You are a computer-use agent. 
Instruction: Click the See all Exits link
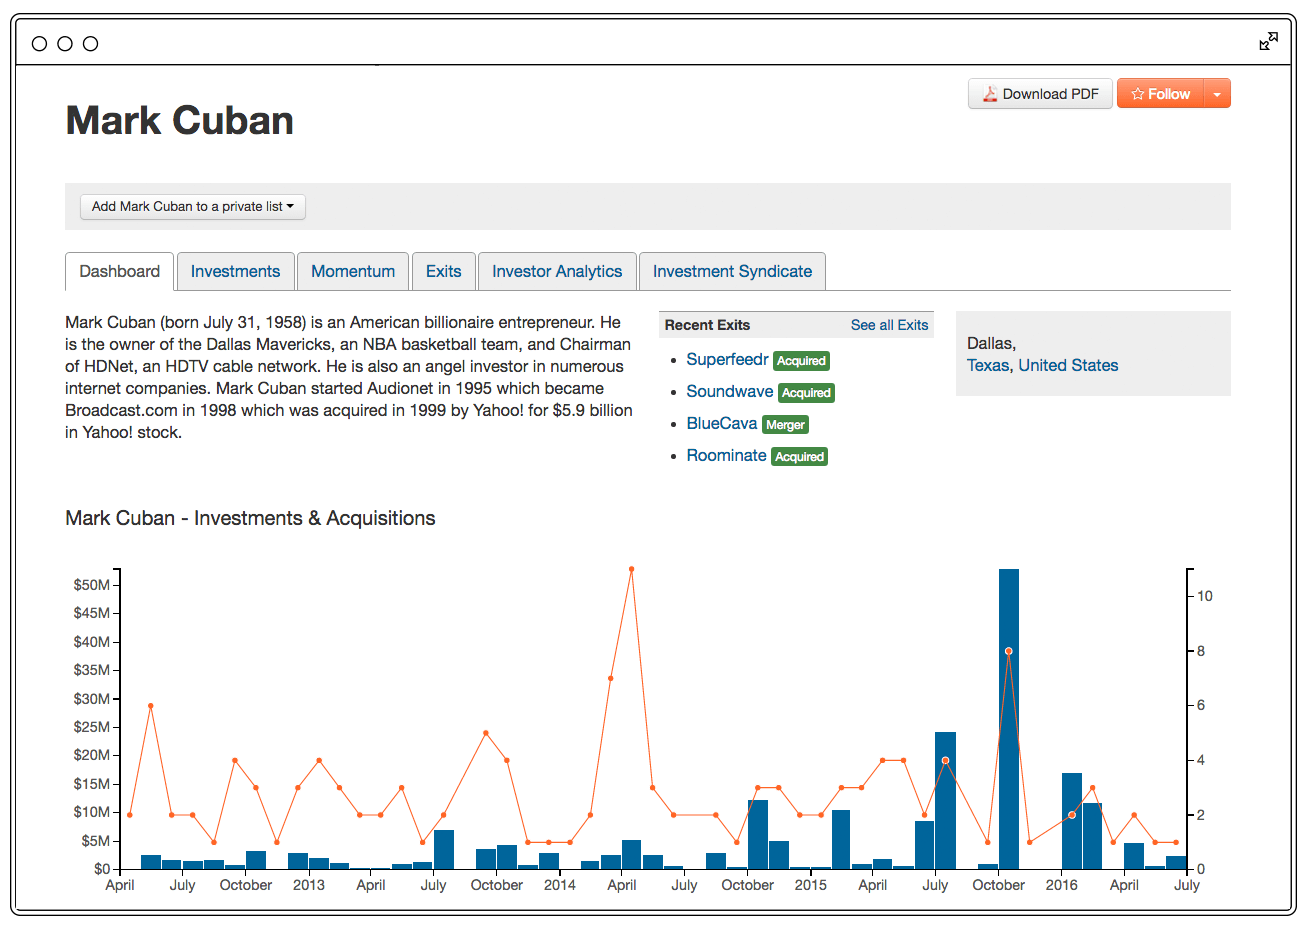point(889,325)
